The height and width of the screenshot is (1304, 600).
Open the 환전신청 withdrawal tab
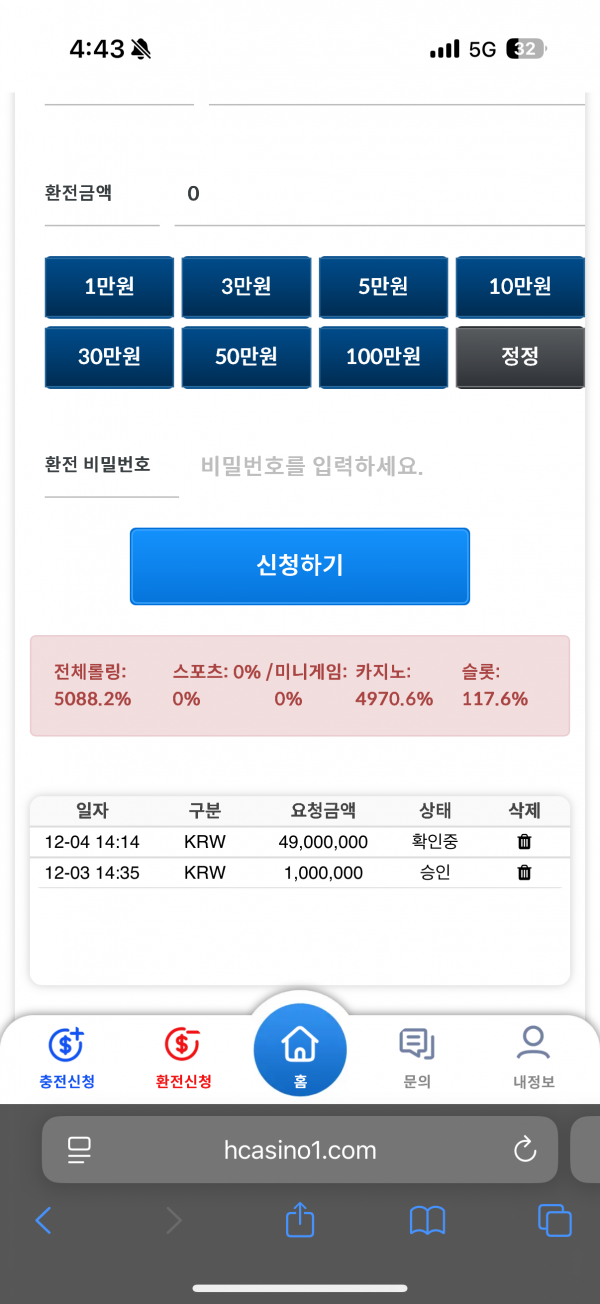[184, 1057]
